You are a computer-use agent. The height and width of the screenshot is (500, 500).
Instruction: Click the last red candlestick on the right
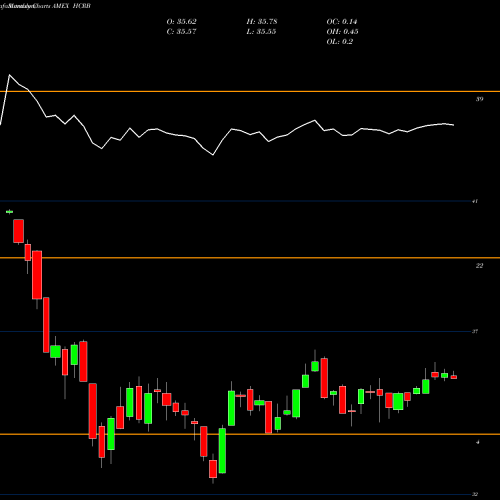(454, 377)
